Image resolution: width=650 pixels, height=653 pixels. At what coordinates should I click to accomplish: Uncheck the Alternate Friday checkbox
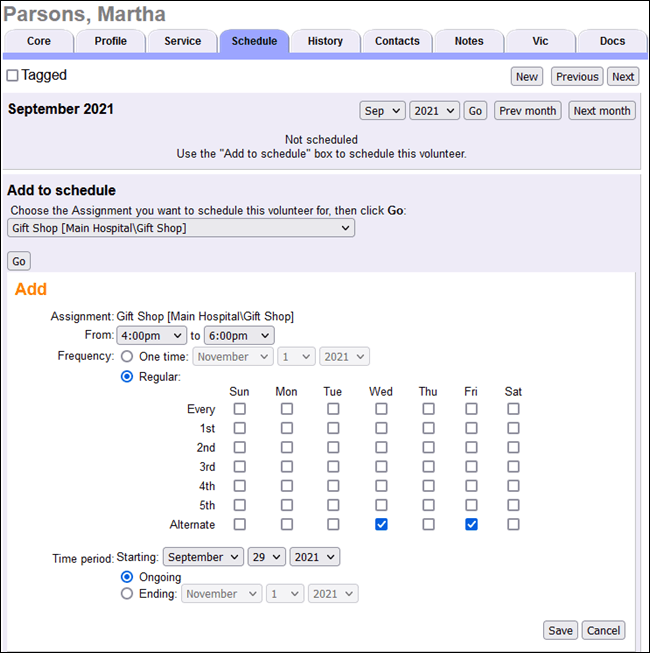tap(471, 524)
